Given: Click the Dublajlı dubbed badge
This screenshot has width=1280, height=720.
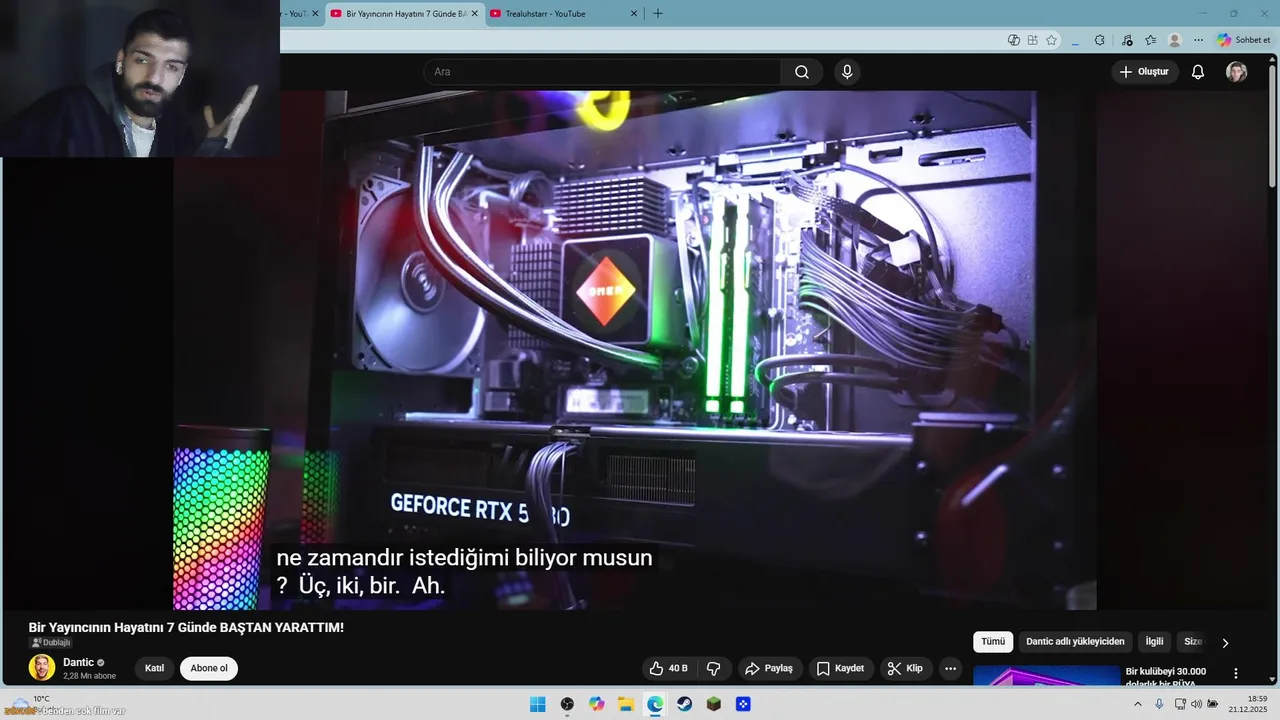Looking at the screenshot, I should 51,643.
